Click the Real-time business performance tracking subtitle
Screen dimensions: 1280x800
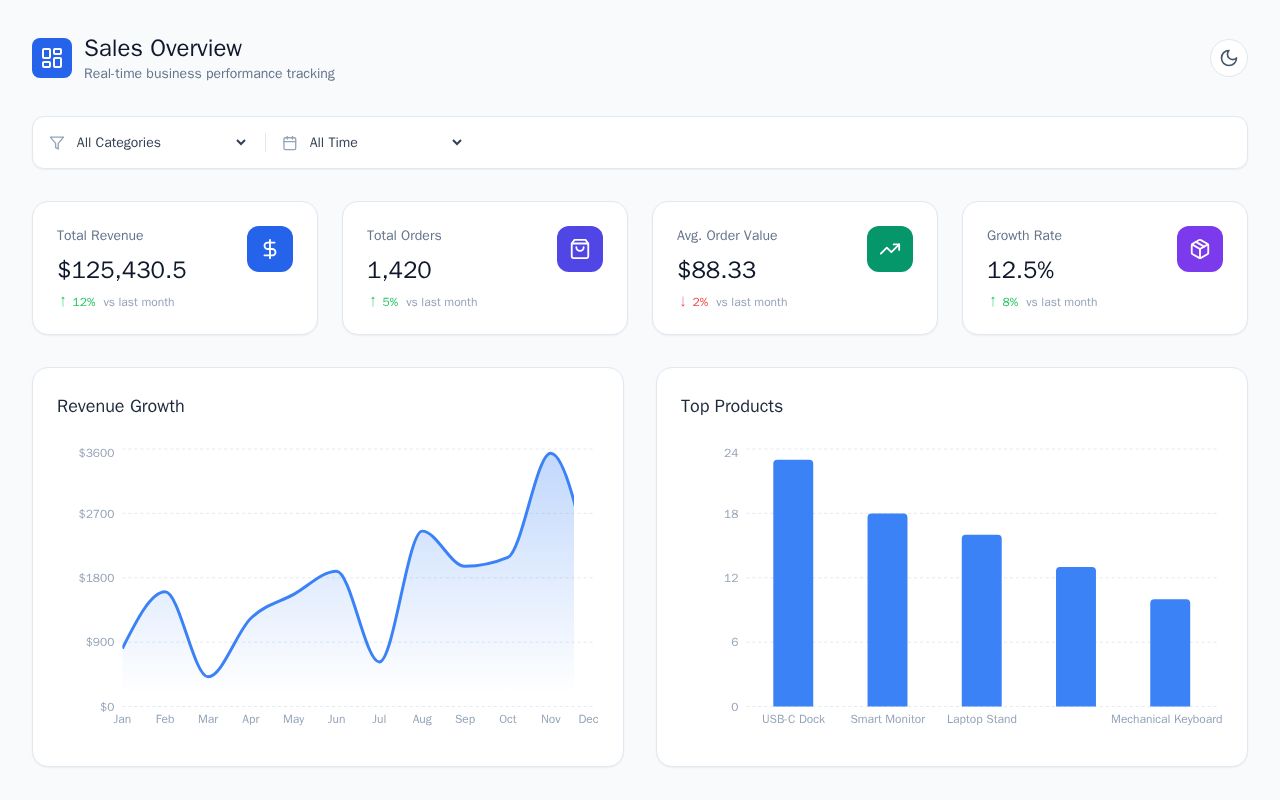[209, 74]
